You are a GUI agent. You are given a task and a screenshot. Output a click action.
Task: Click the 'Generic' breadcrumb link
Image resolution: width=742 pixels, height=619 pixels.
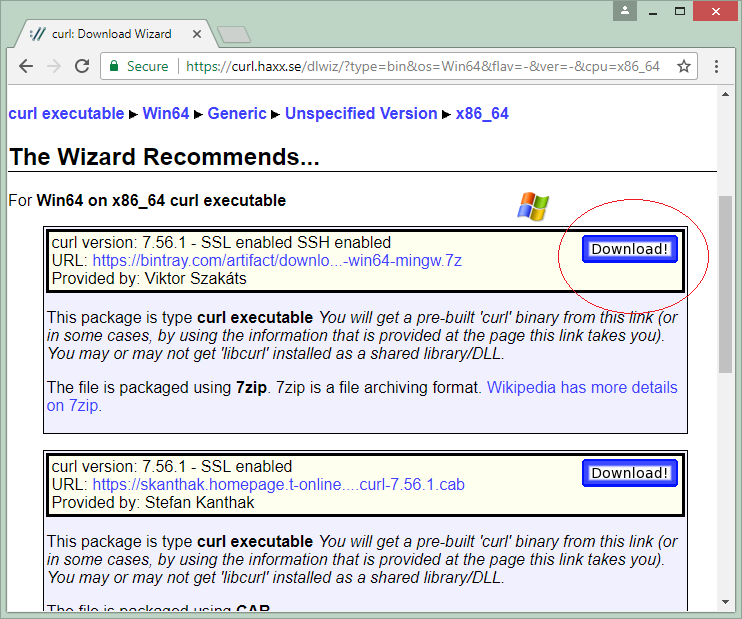(x=237, y=114)
